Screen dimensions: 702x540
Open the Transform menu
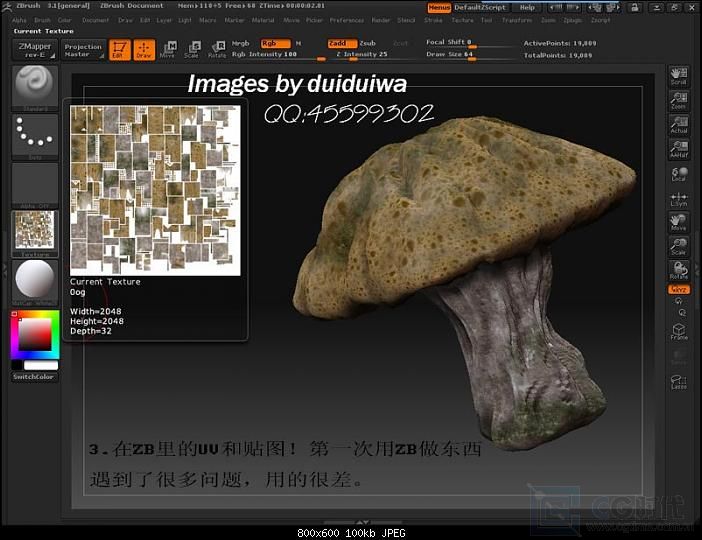point(517,20)
